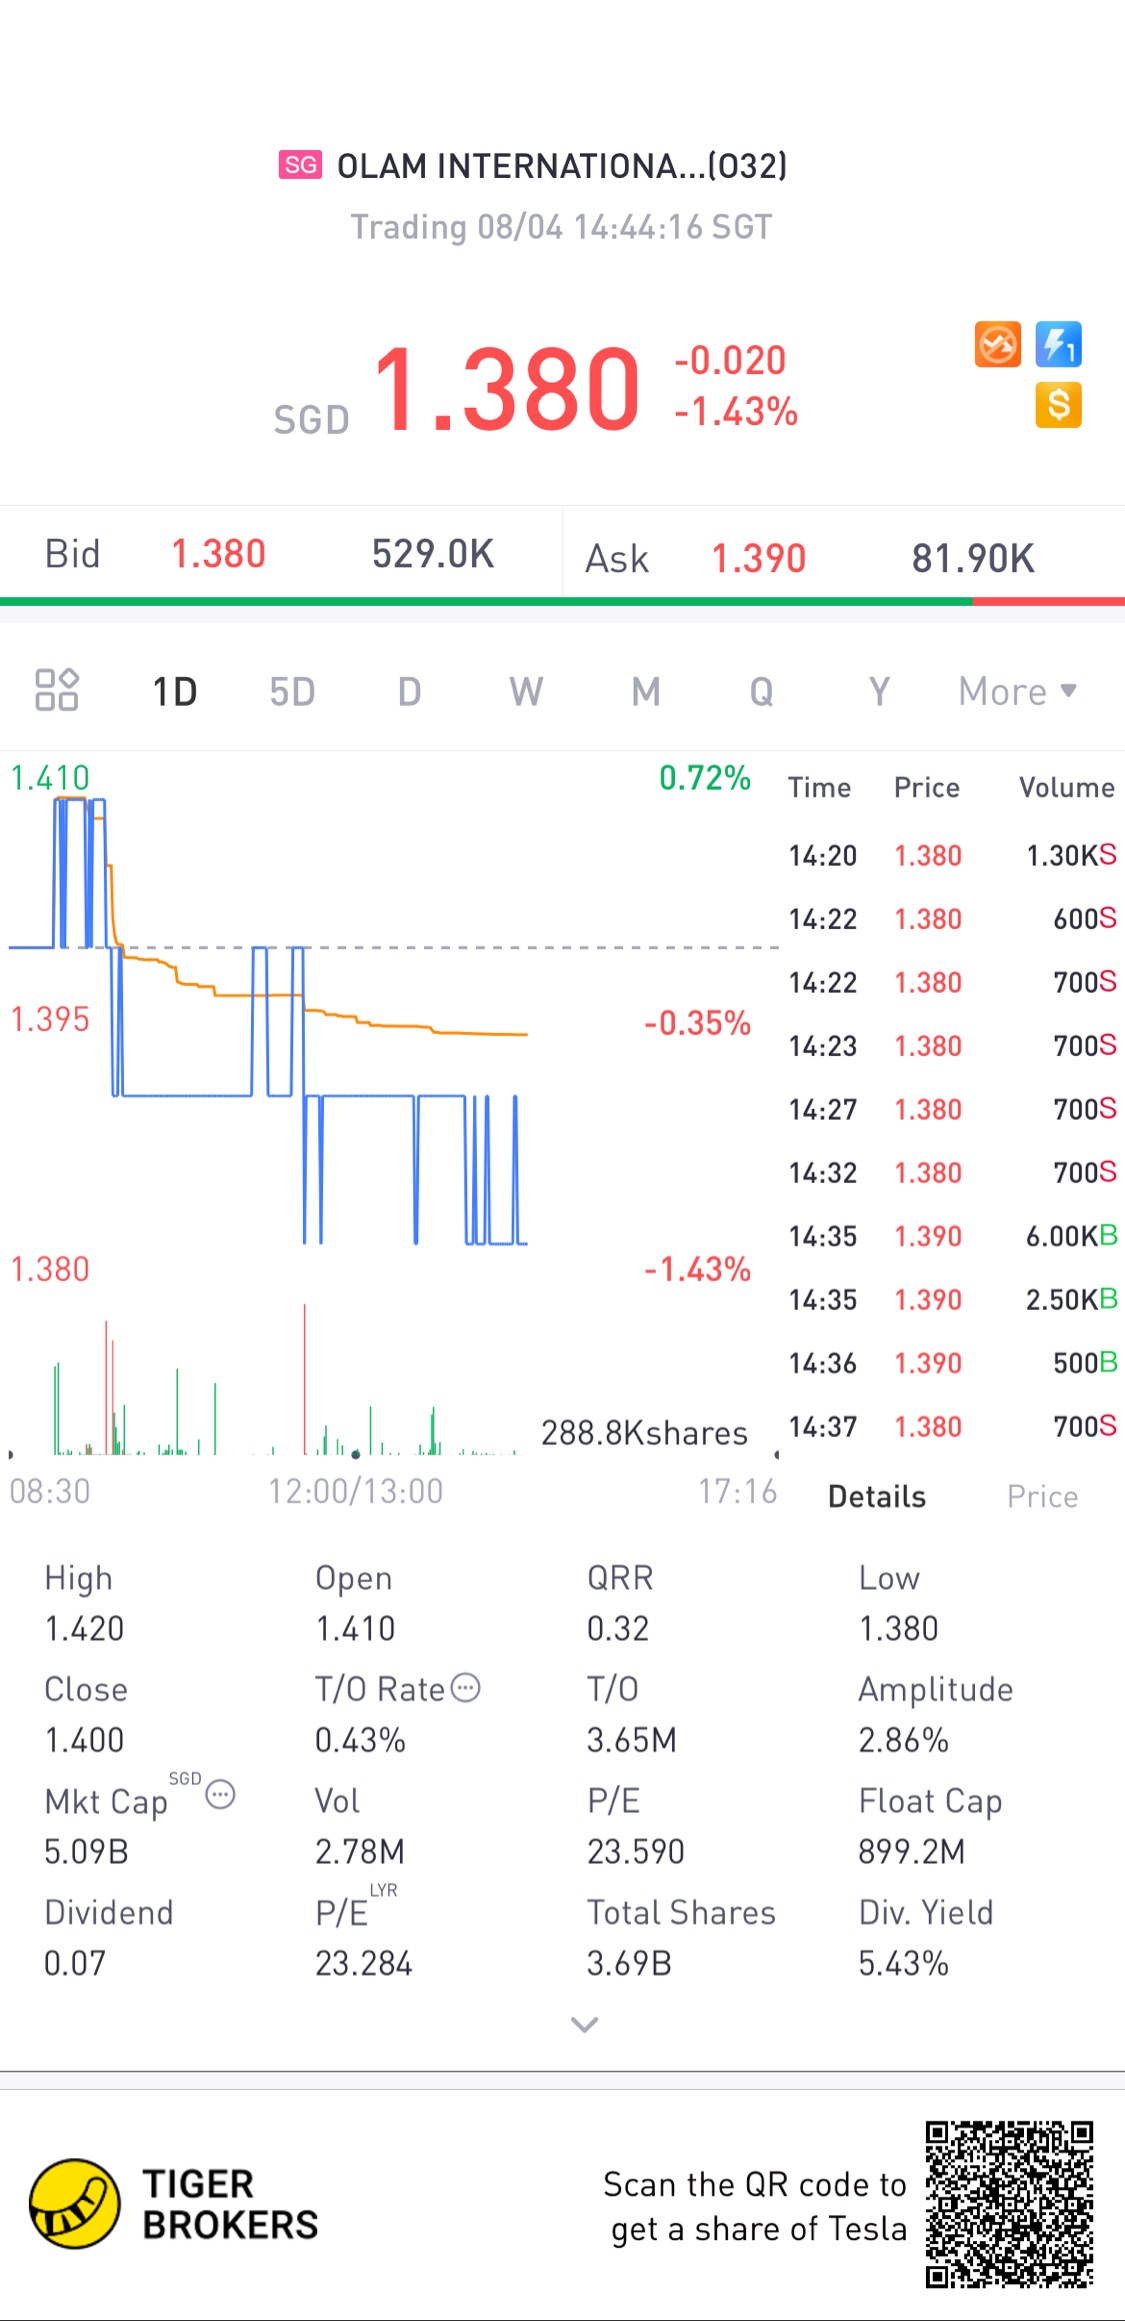Tap the Tiger Brokers logo
The height and width of the screenshot is (2321, 1125).
[x=75, y=2204]
